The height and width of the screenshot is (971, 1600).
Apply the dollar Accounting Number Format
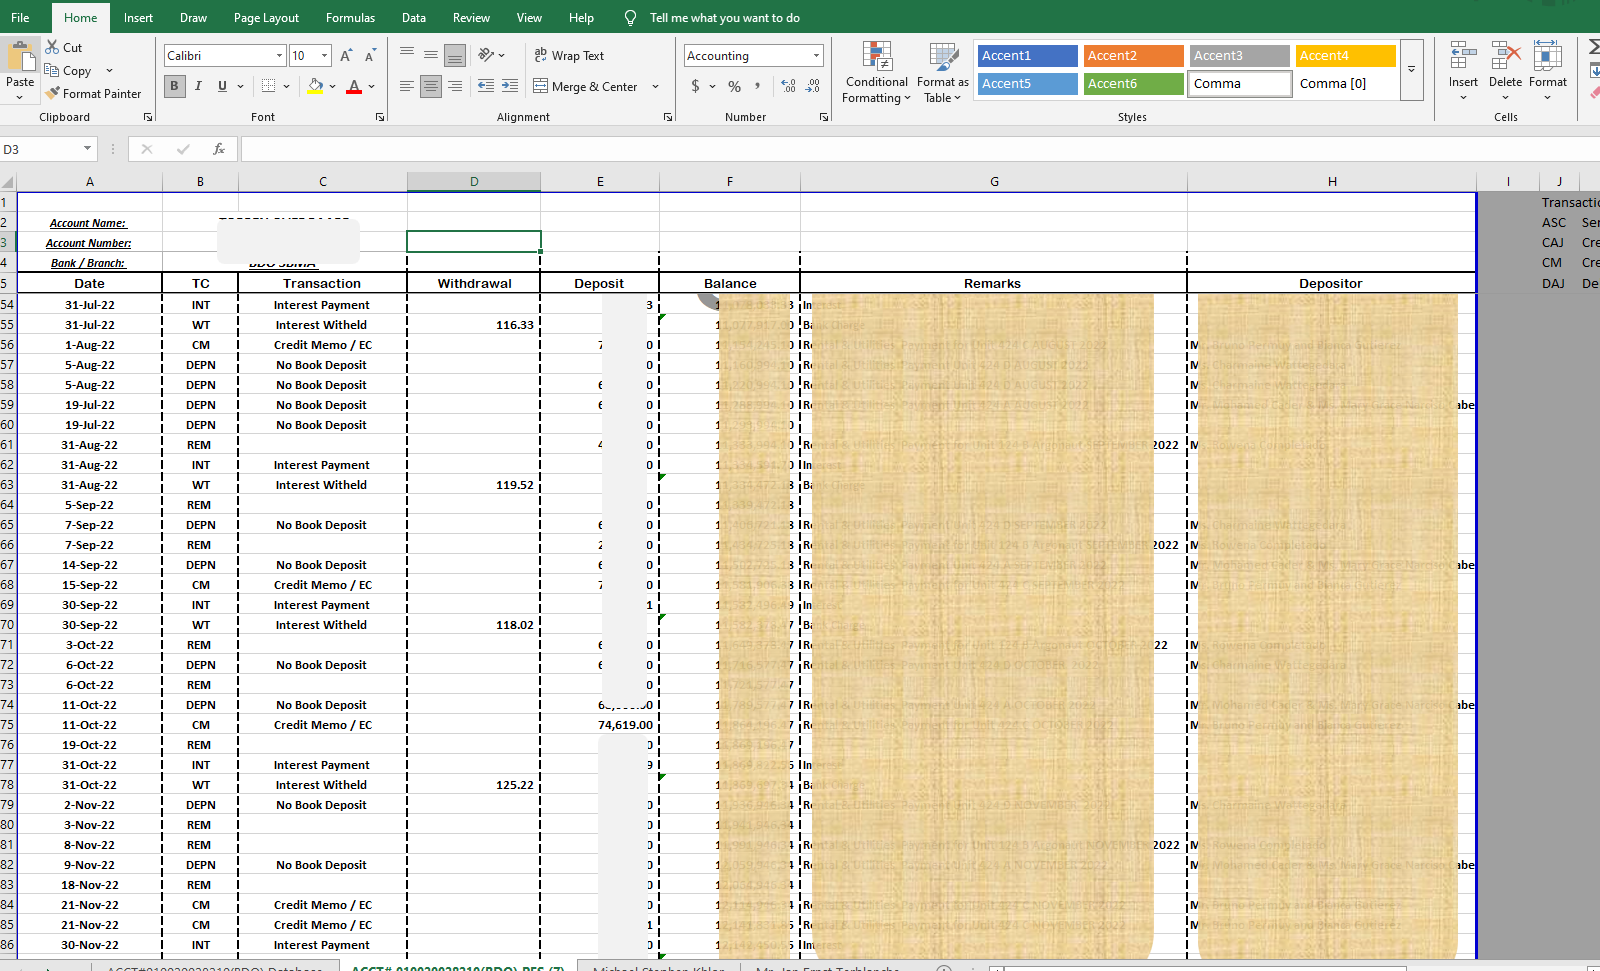[x=696, y=86]
